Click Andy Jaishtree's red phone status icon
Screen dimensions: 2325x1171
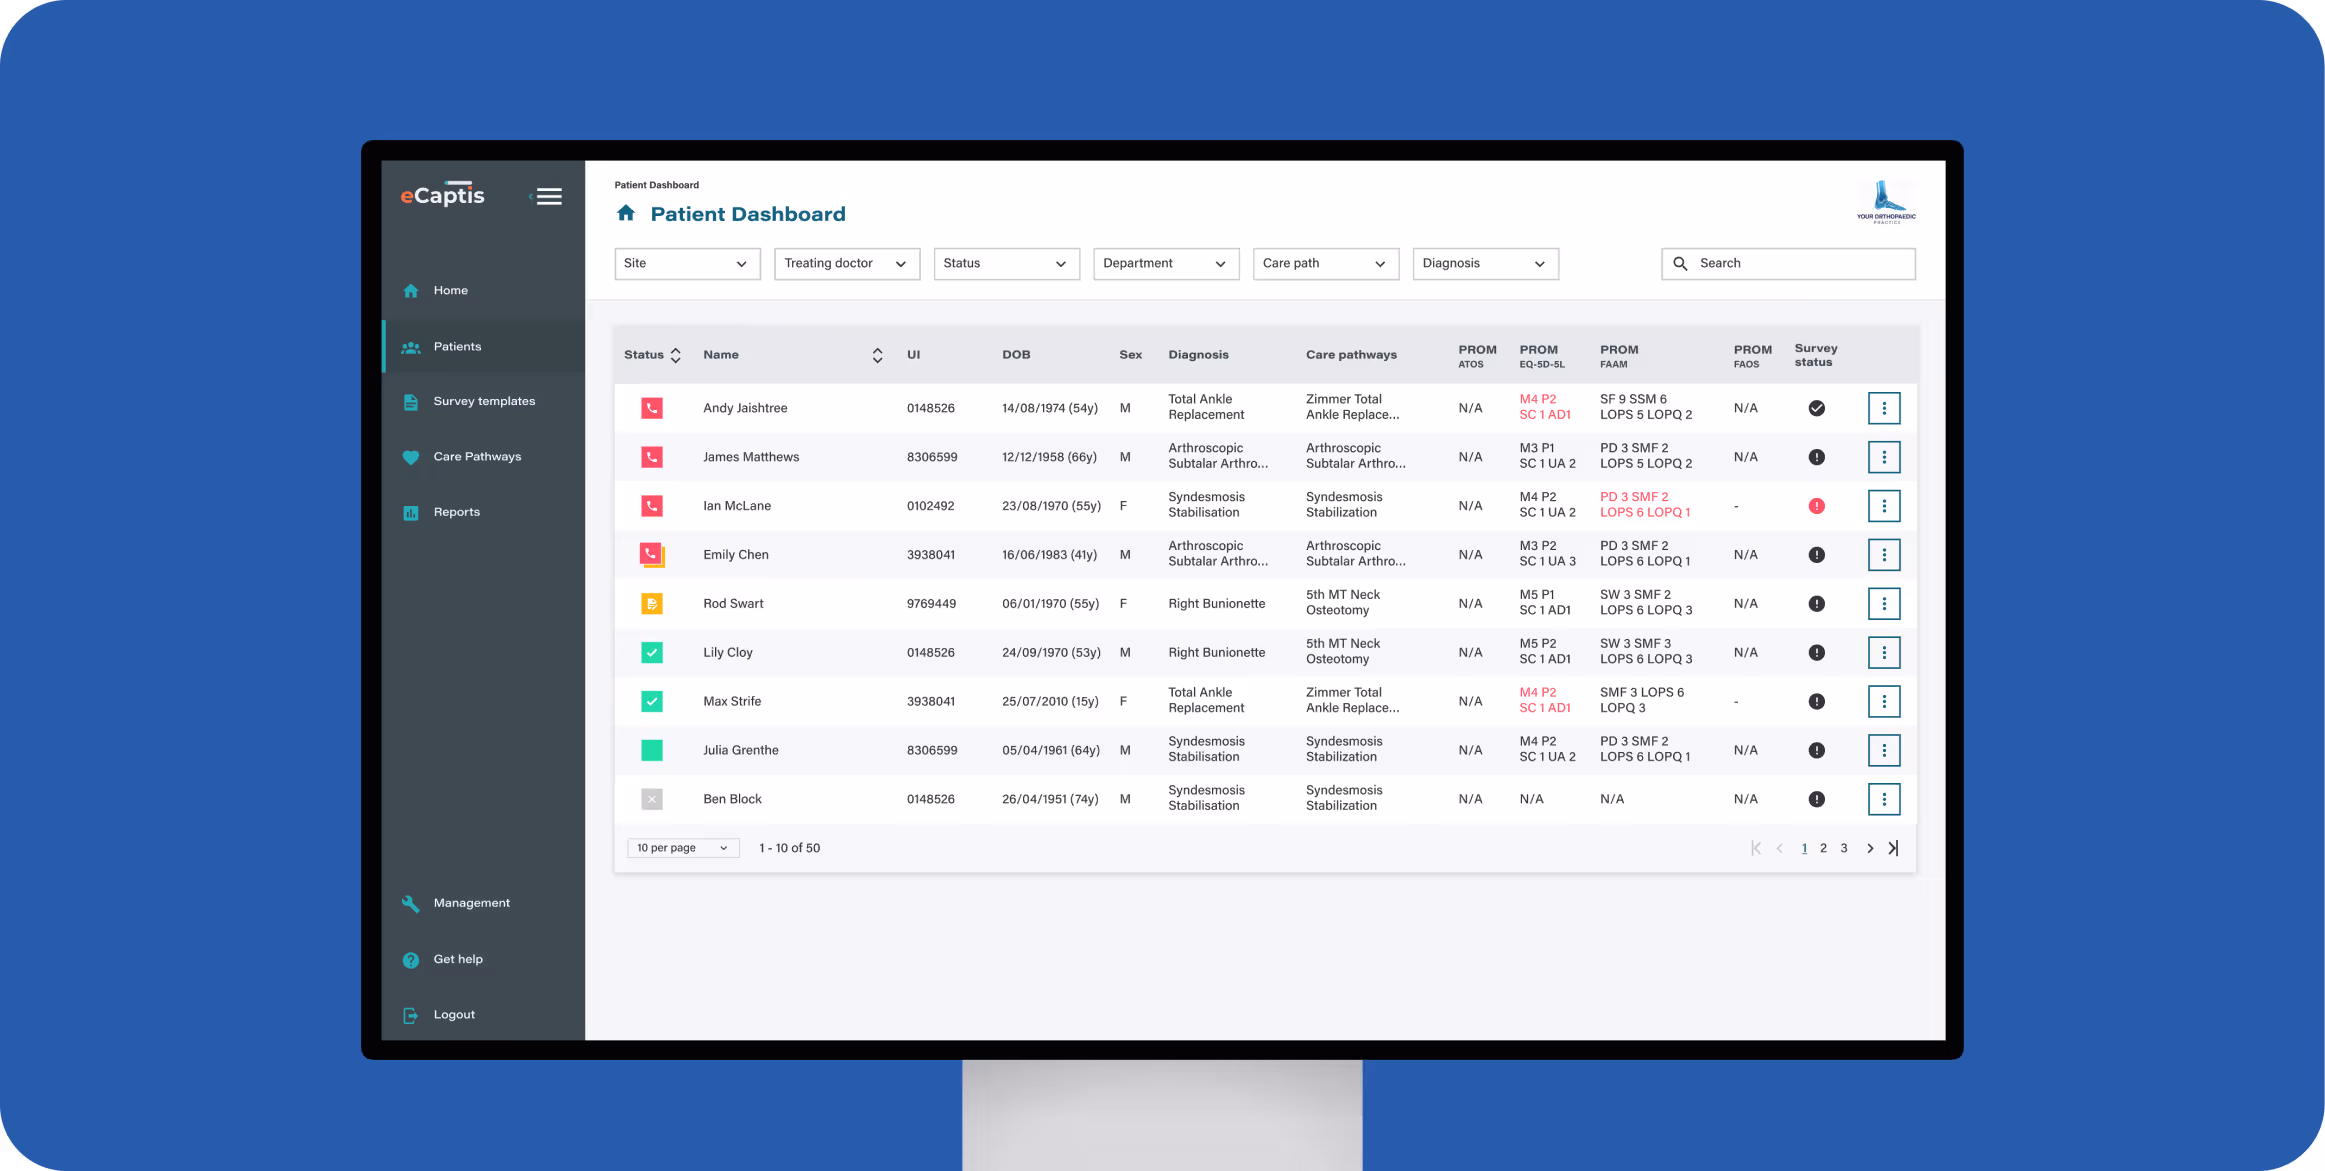point(652,408)
